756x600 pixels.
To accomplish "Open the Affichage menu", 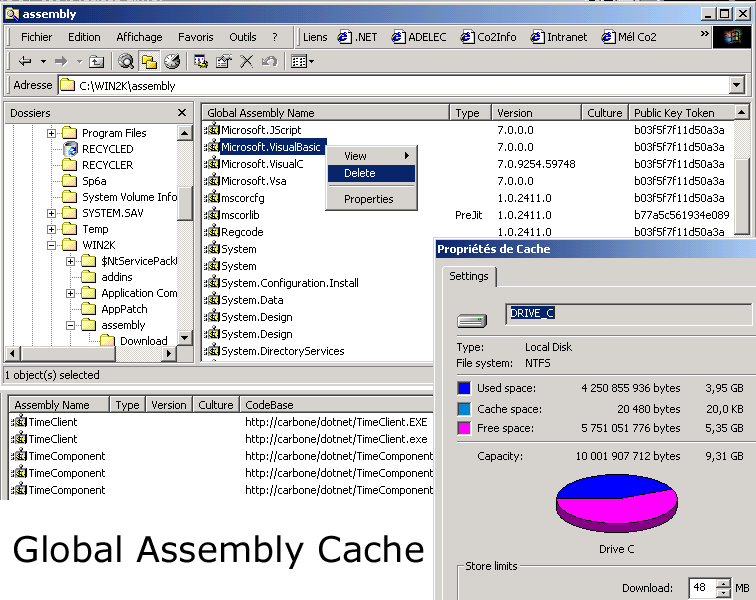I will point(139,37).
